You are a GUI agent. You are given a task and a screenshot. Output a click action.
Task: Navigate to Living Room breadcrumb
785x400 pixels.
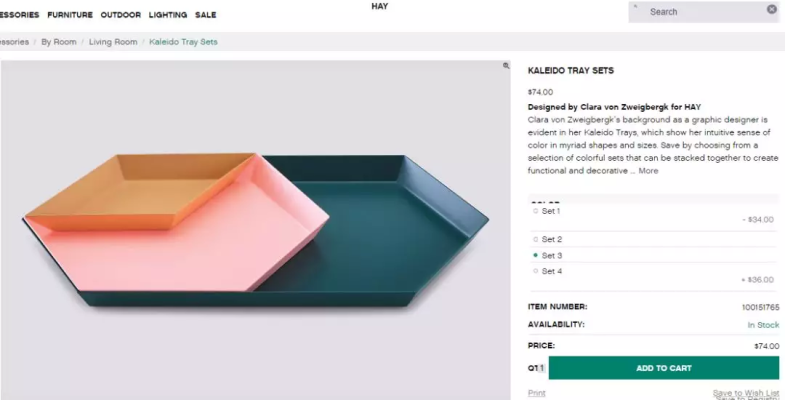pos(113,42)
